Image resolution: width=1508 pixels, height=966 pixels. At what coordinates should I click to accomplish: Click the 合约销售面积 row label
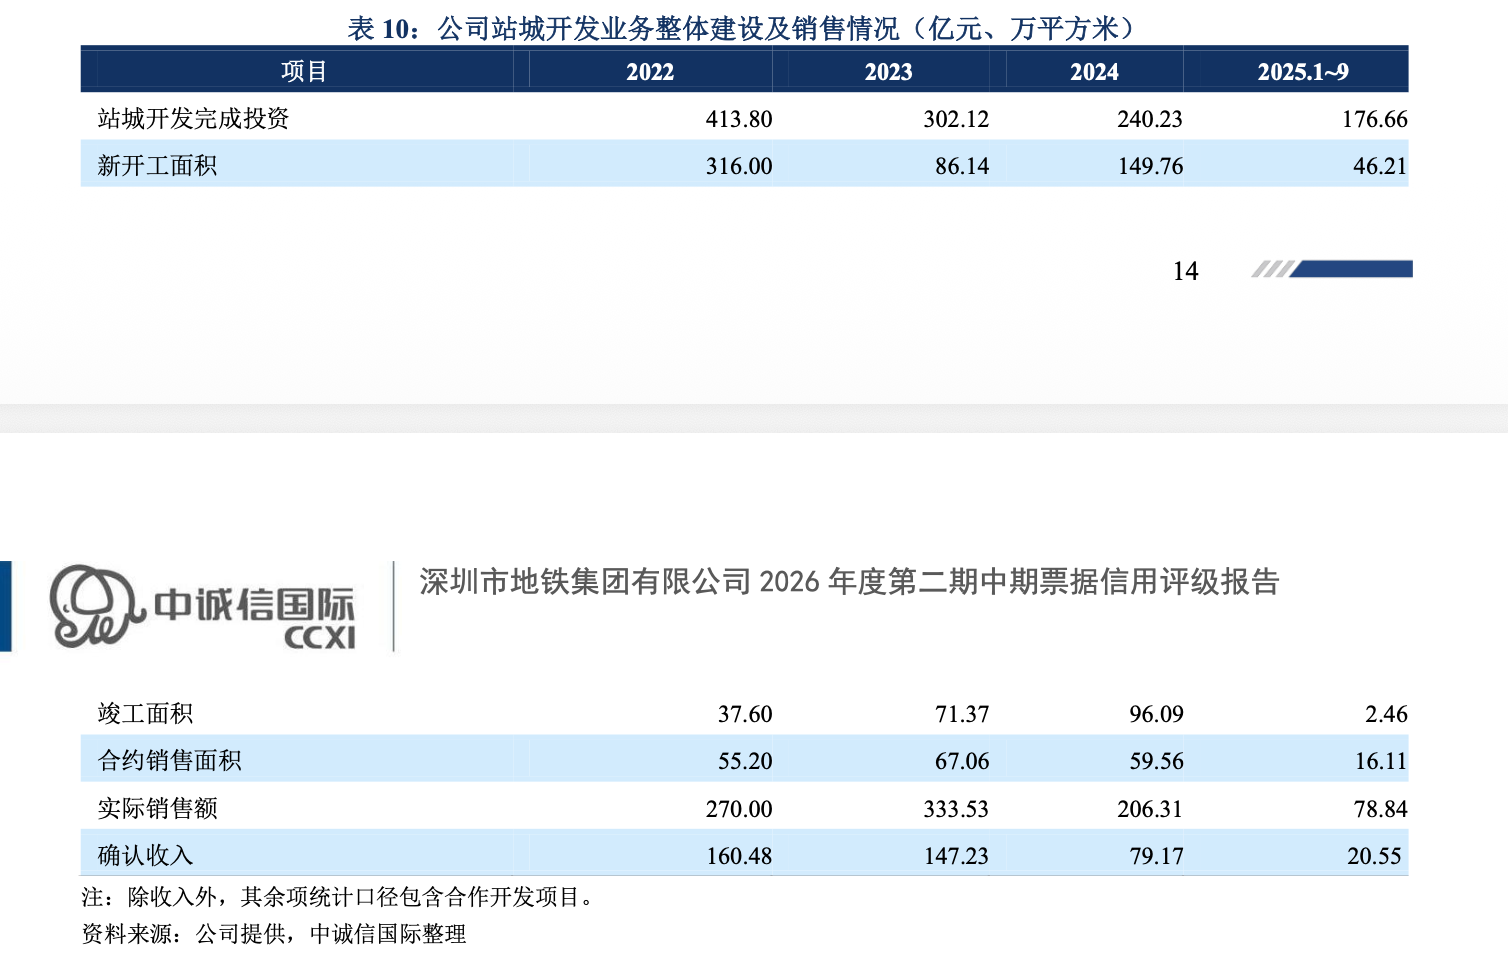169,761
